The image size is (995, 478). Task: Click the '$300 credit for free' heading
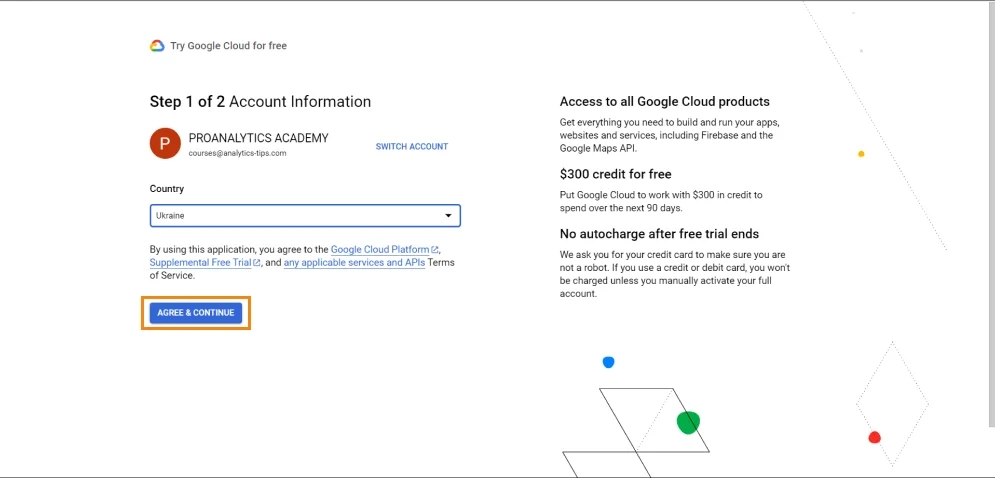pos(616,174)
